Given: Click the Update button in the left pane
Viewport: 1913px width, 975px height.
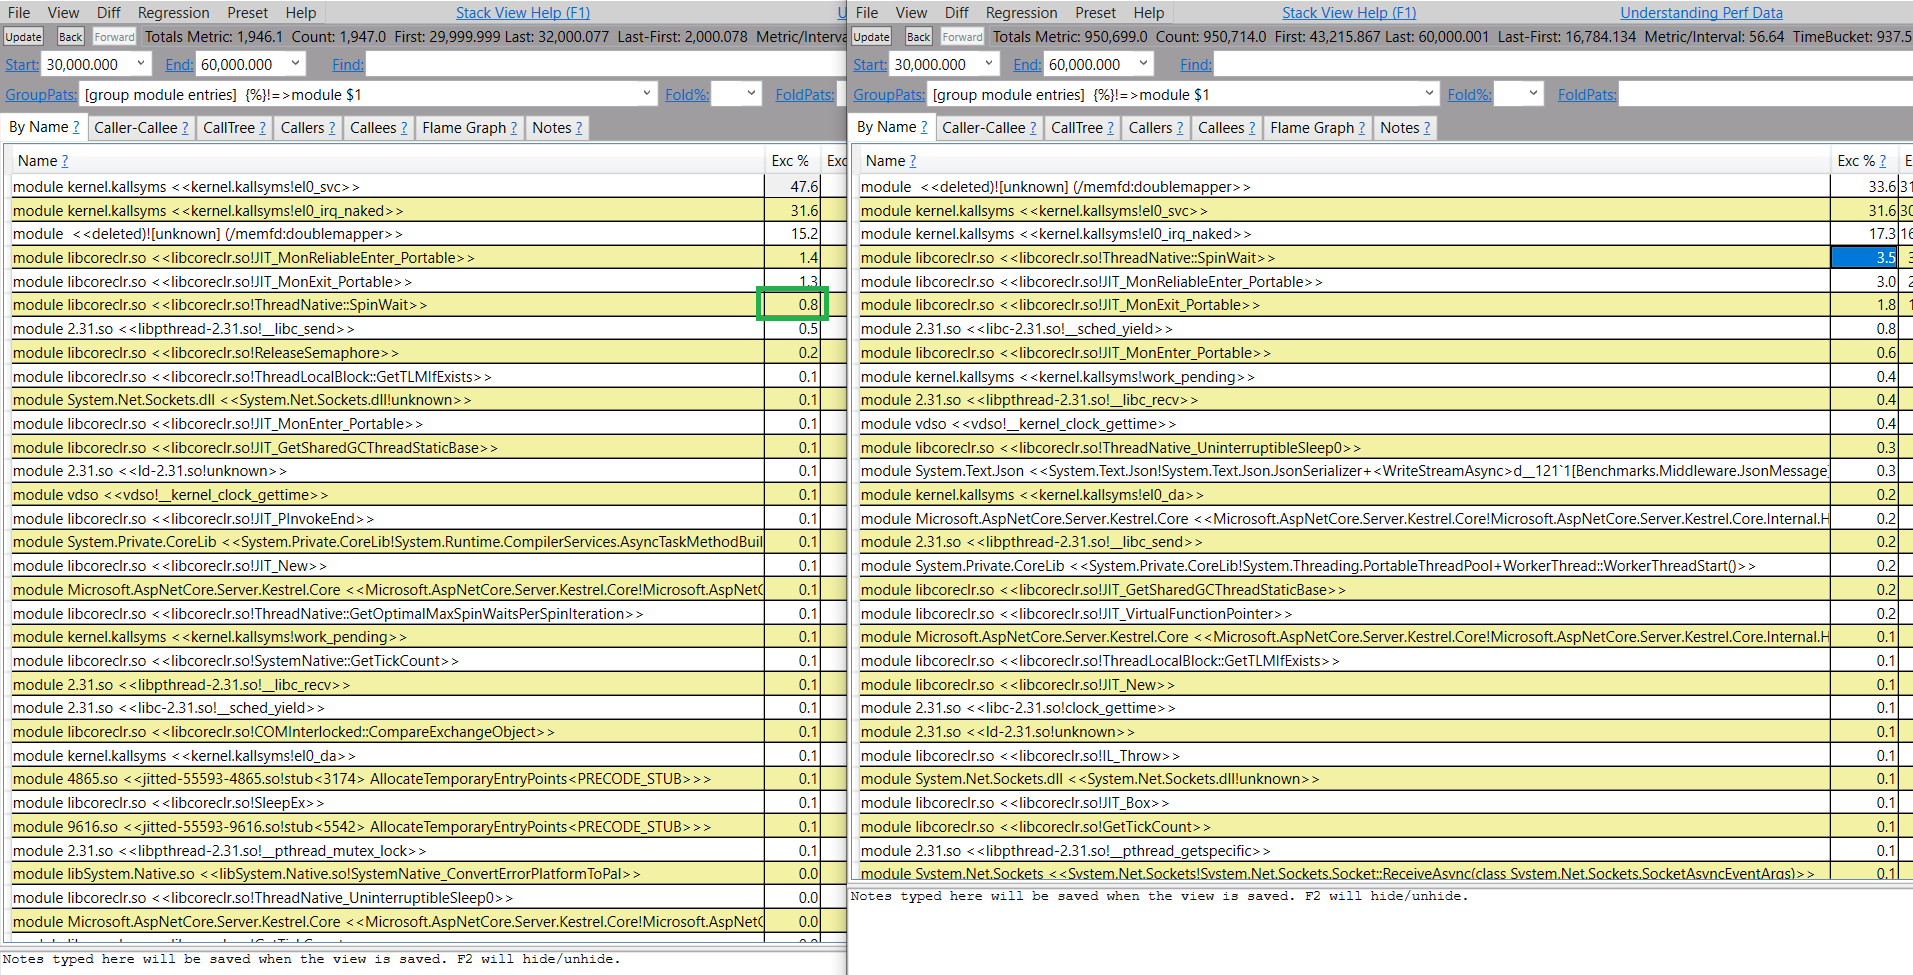Looking at the screenshot, I should point(23,36).
